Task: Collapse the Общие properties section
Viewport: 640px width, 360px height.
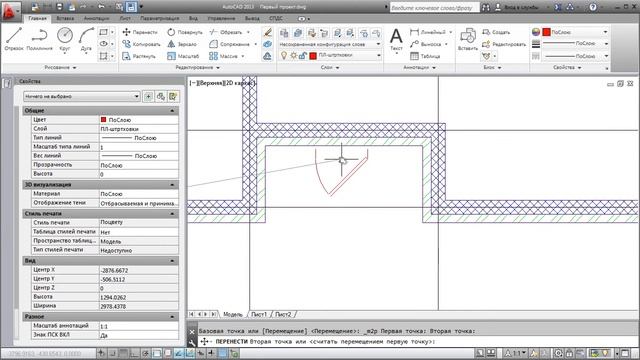Action: tap(172, 111)
